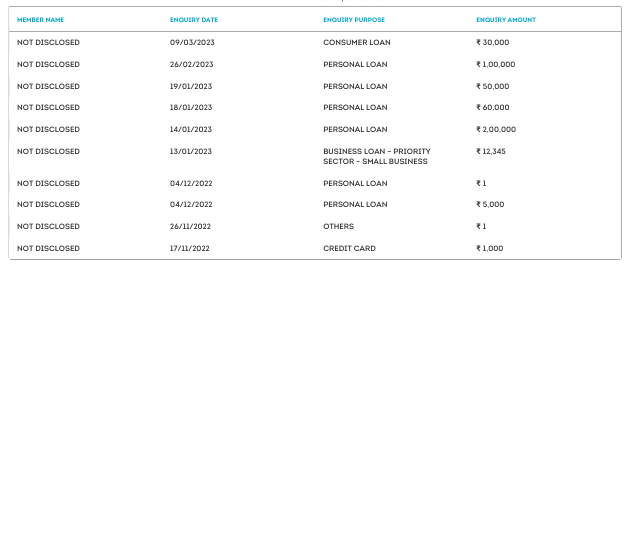Click the ₹ 1,00,000 amount cell
Viewport: 631px width, 536px height.
[496, 65]
